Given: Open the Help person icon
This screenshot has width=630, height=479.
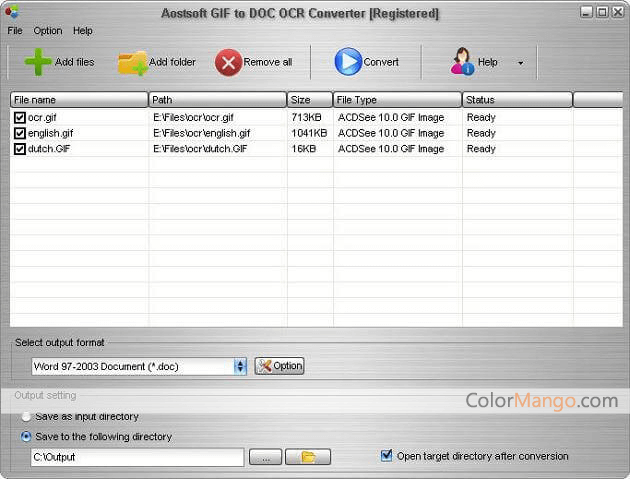Looking at the screenshot, I should click(x=462, y=61).
